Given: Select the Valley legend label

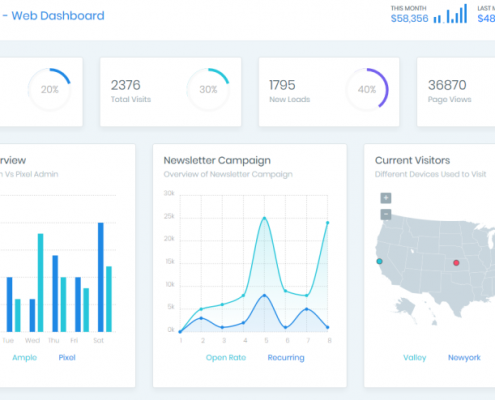Looking at the screenshot, I should click(415, 358).
